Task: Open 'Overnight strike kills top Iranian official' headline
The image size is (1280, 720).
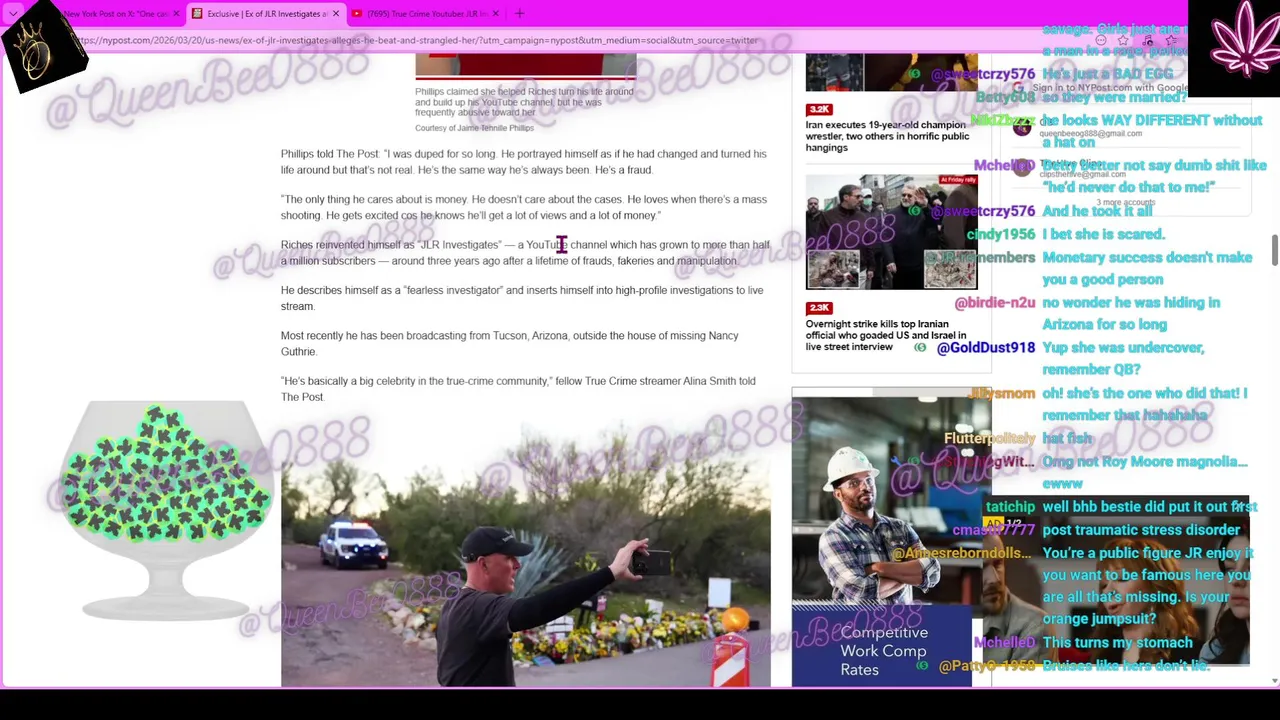Action: (886, 335)
